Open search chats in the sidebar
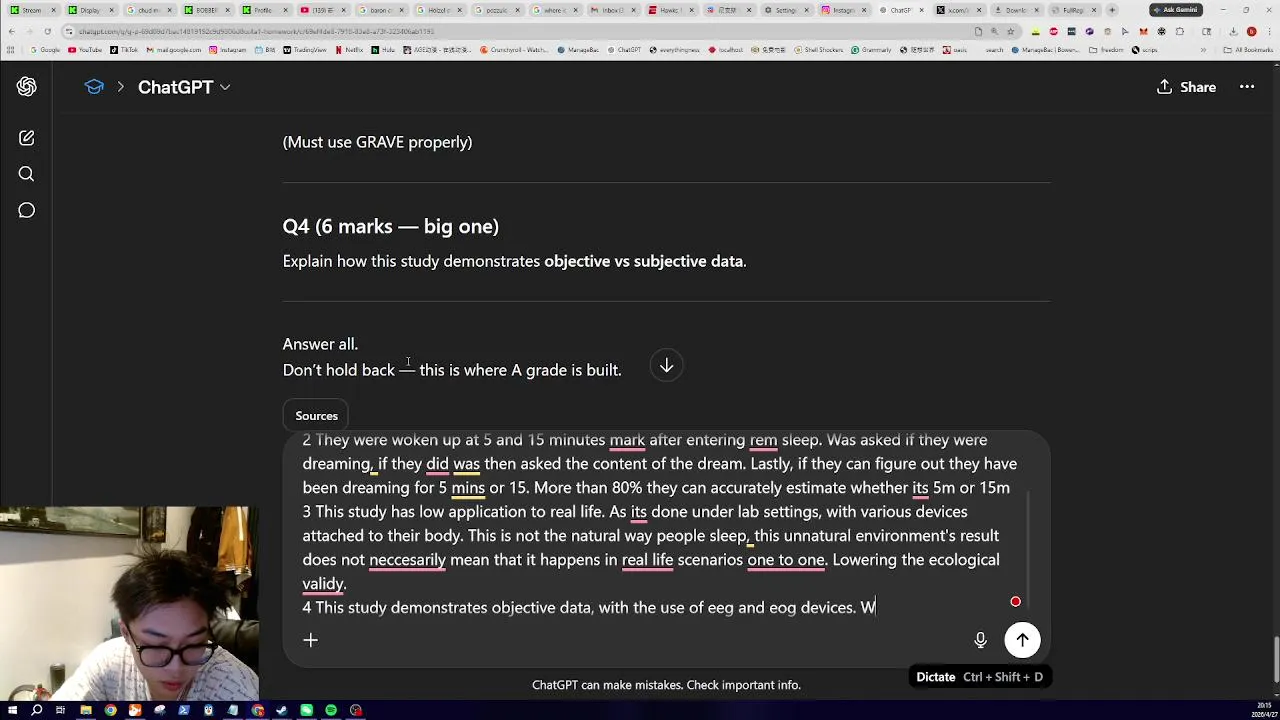Image resolution: width=1280 pixels, height=720 pixels. point(27,174)
